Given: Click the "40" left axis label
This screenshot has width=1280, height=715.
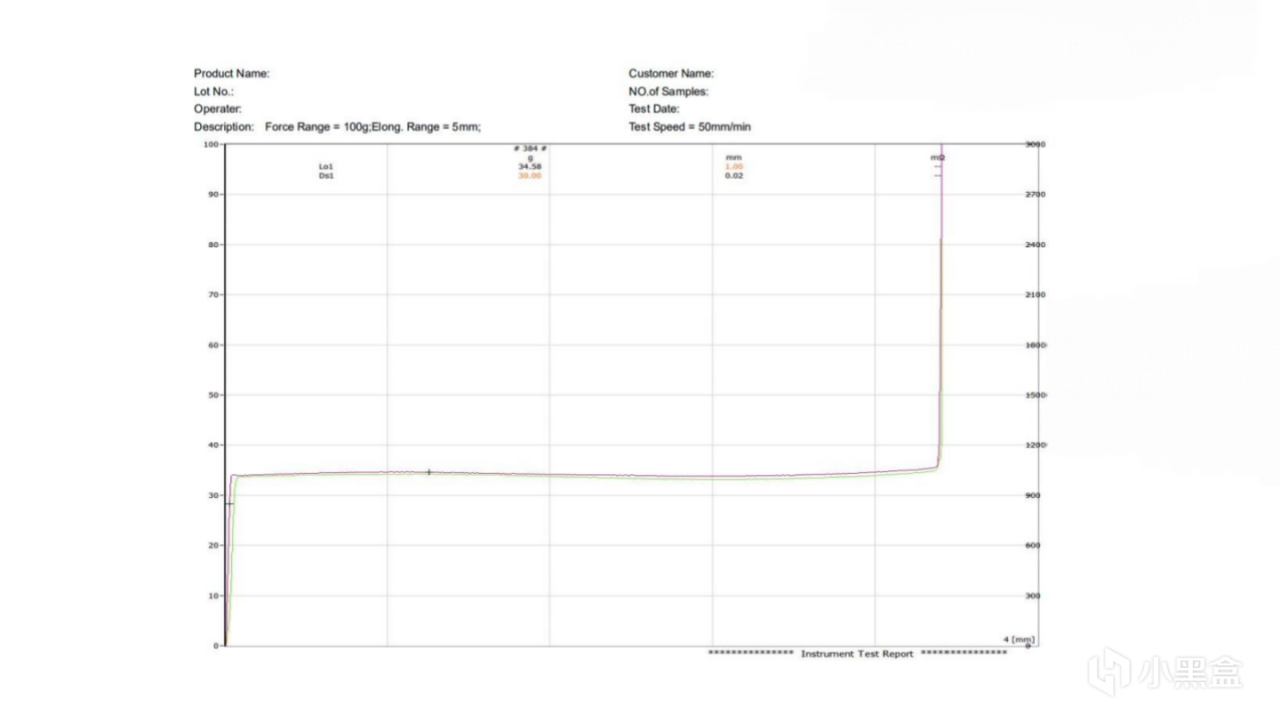Looking at the screenshot, I should tap(213, 445).
